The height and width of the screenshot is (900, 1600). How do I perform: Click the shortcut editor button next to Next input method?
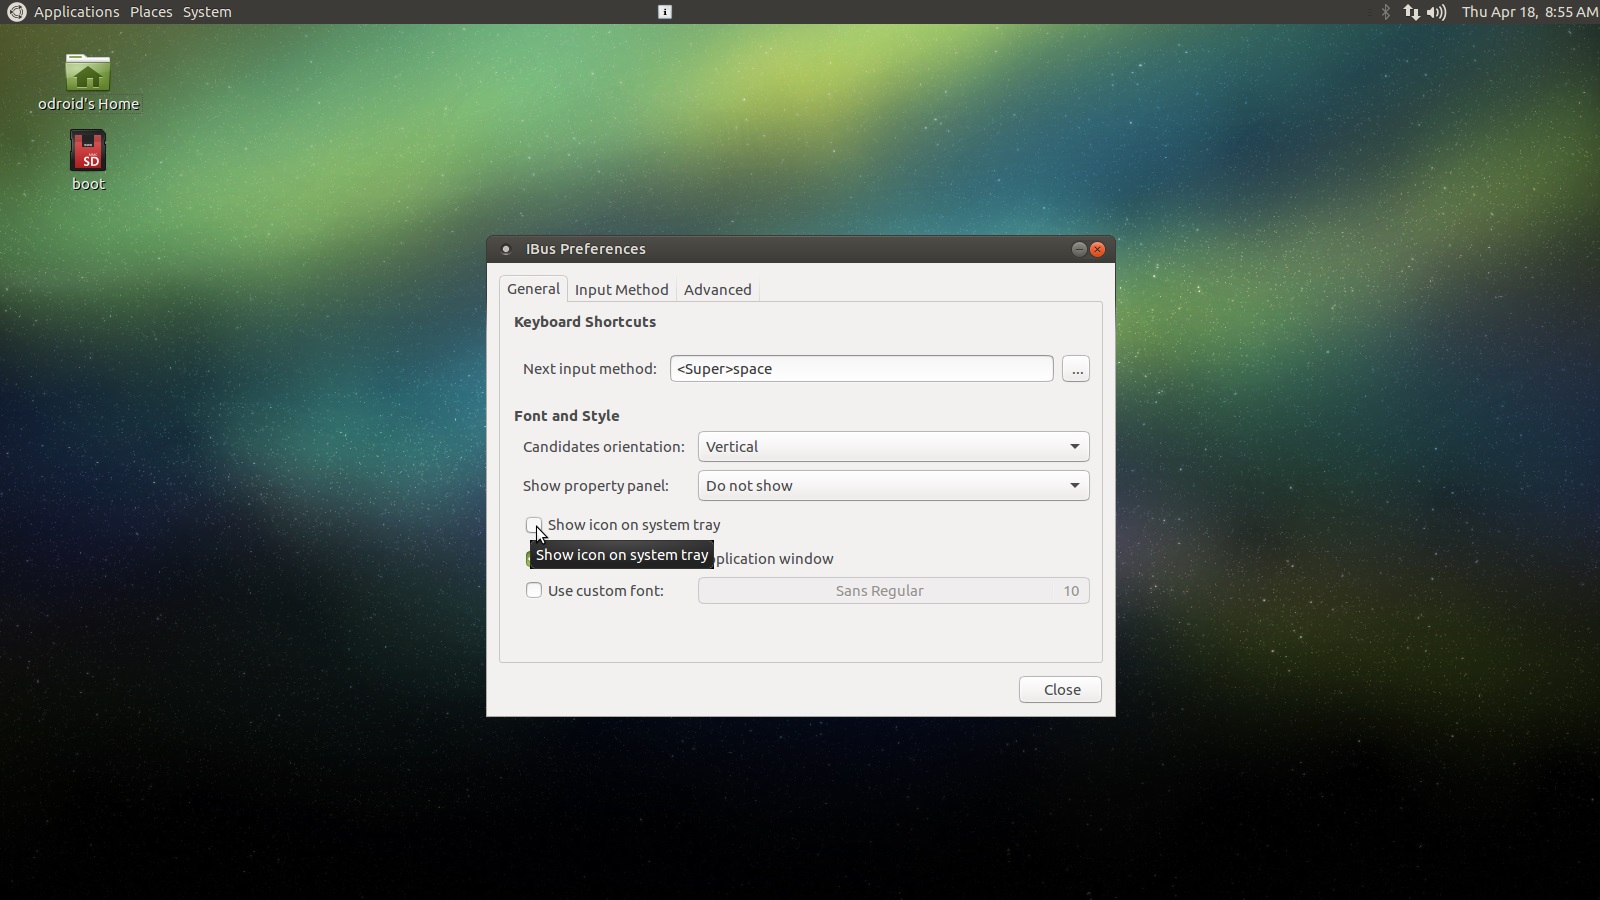(x=1076, y=369)
